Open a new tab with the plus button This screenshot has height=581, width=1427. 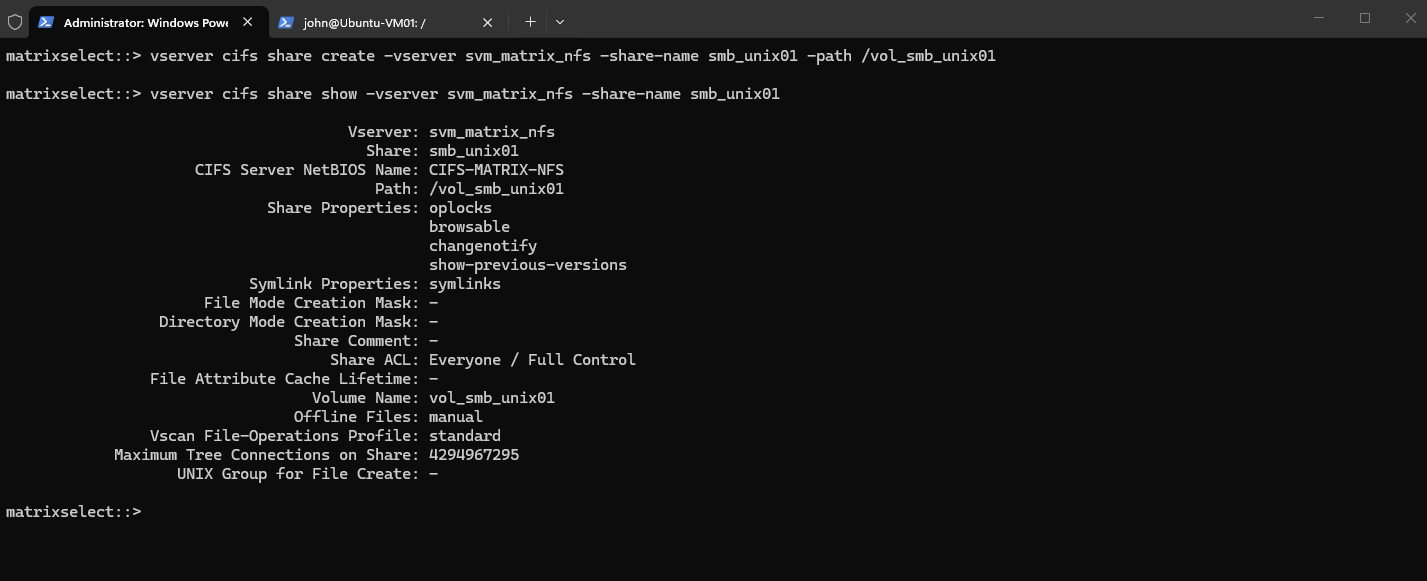pyautogui.click(x=530, y=21)
